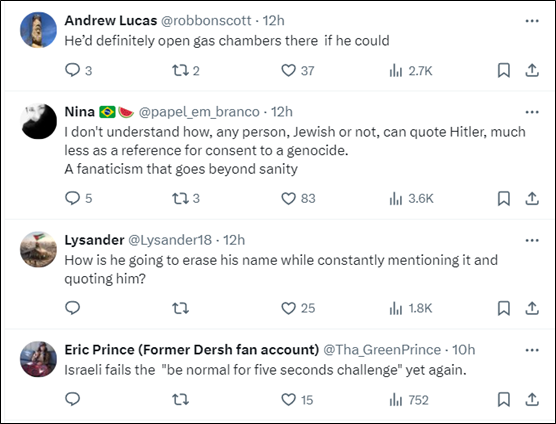The width and height of the screenshot is (556, 424).
Task: Open Lysander's profile avatar
Action: pos(38,249)
